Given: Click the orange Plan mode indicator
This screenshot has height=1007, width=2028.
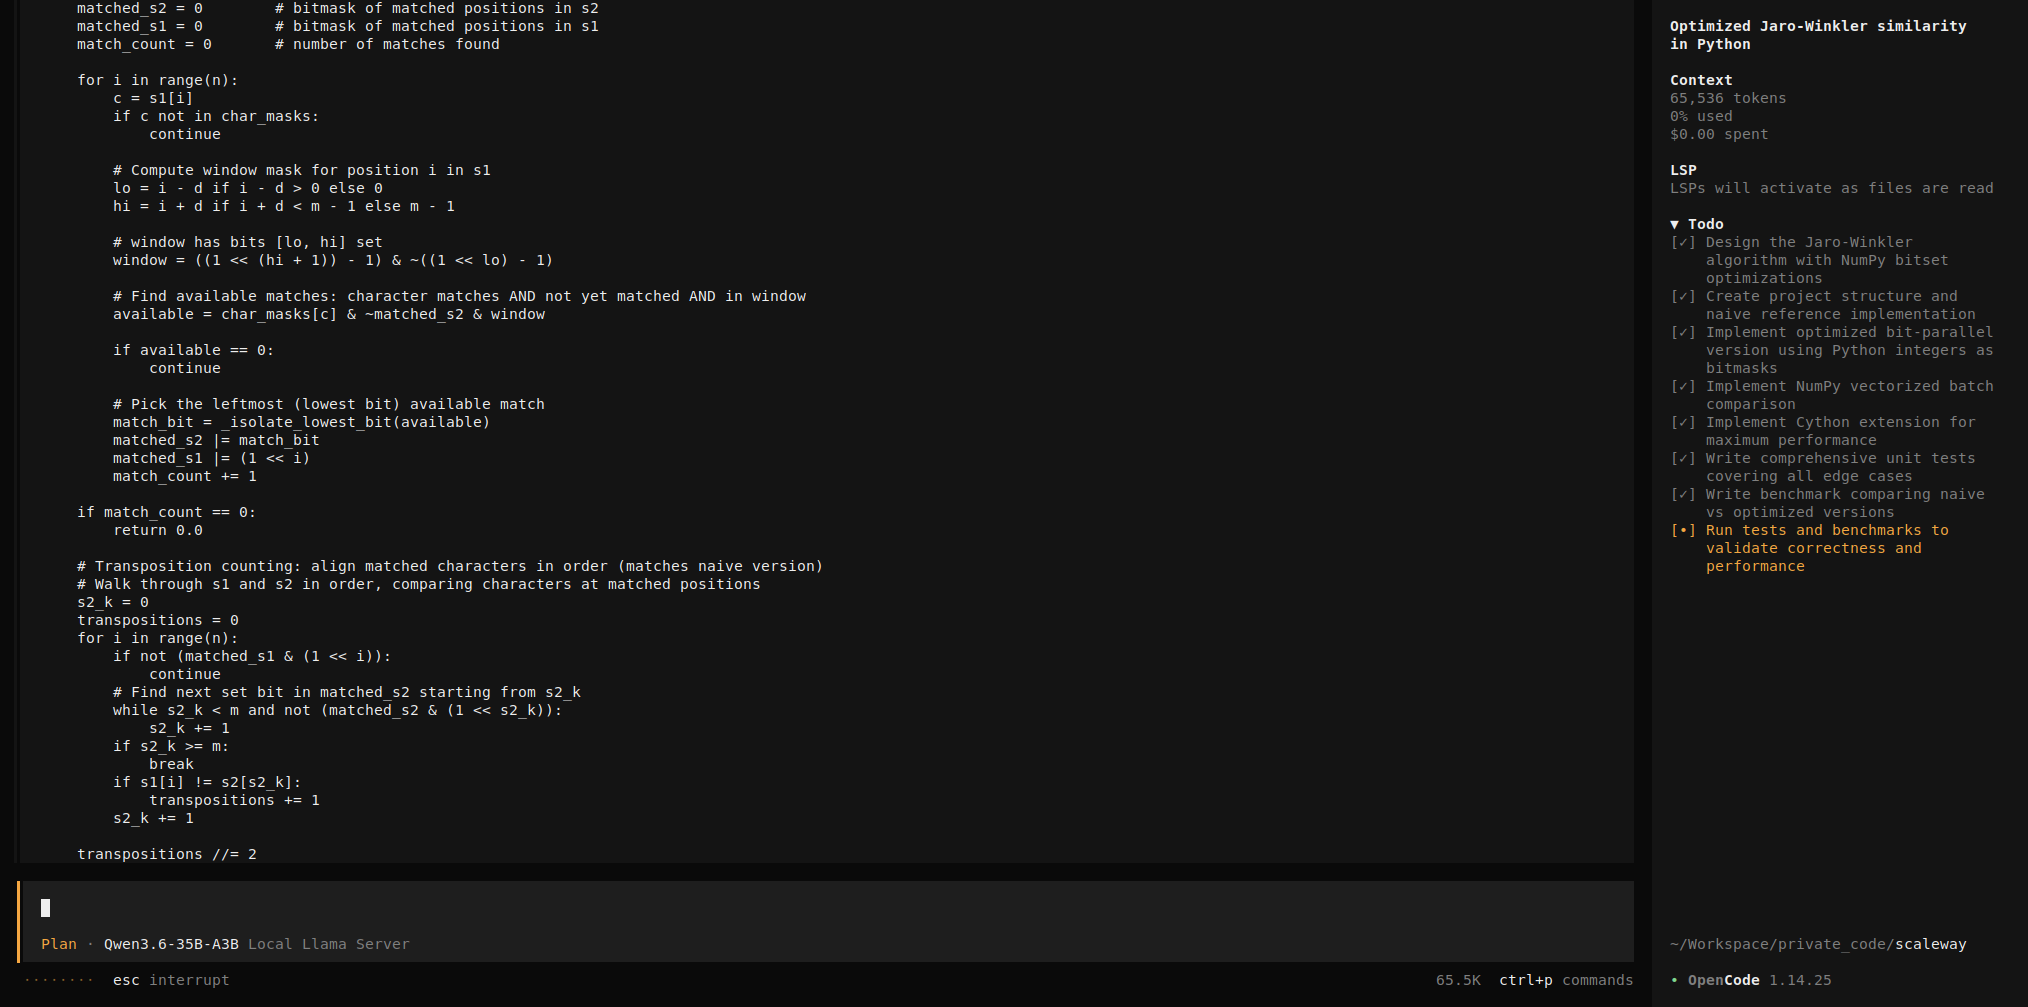Looking at the screenshot, I should click(59, 943).
